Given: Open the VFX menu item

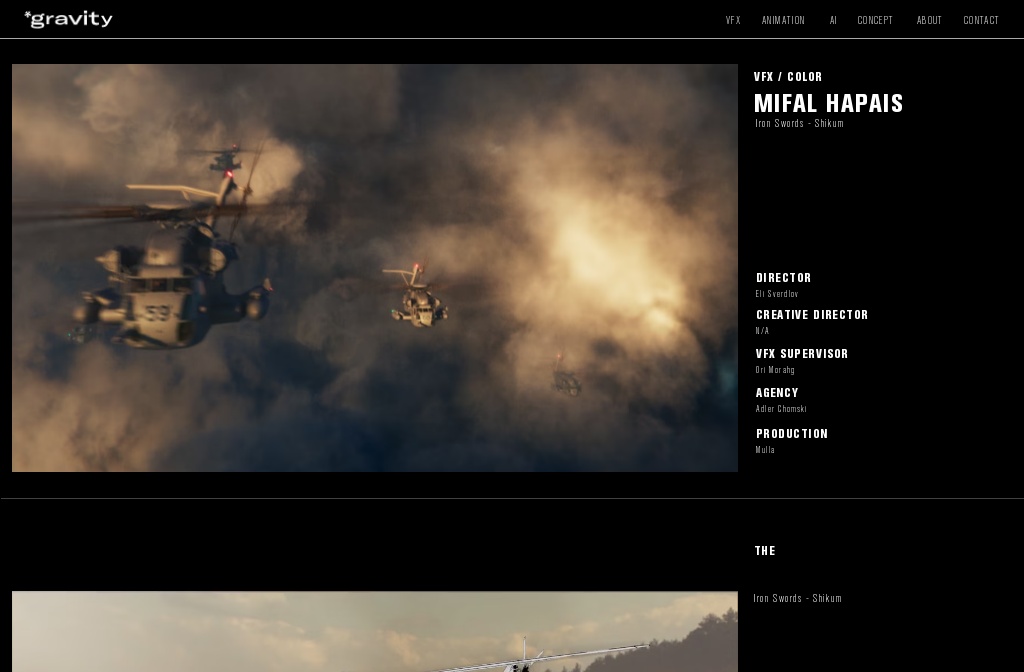Looking at the screenshot, I should coord(733,20).
